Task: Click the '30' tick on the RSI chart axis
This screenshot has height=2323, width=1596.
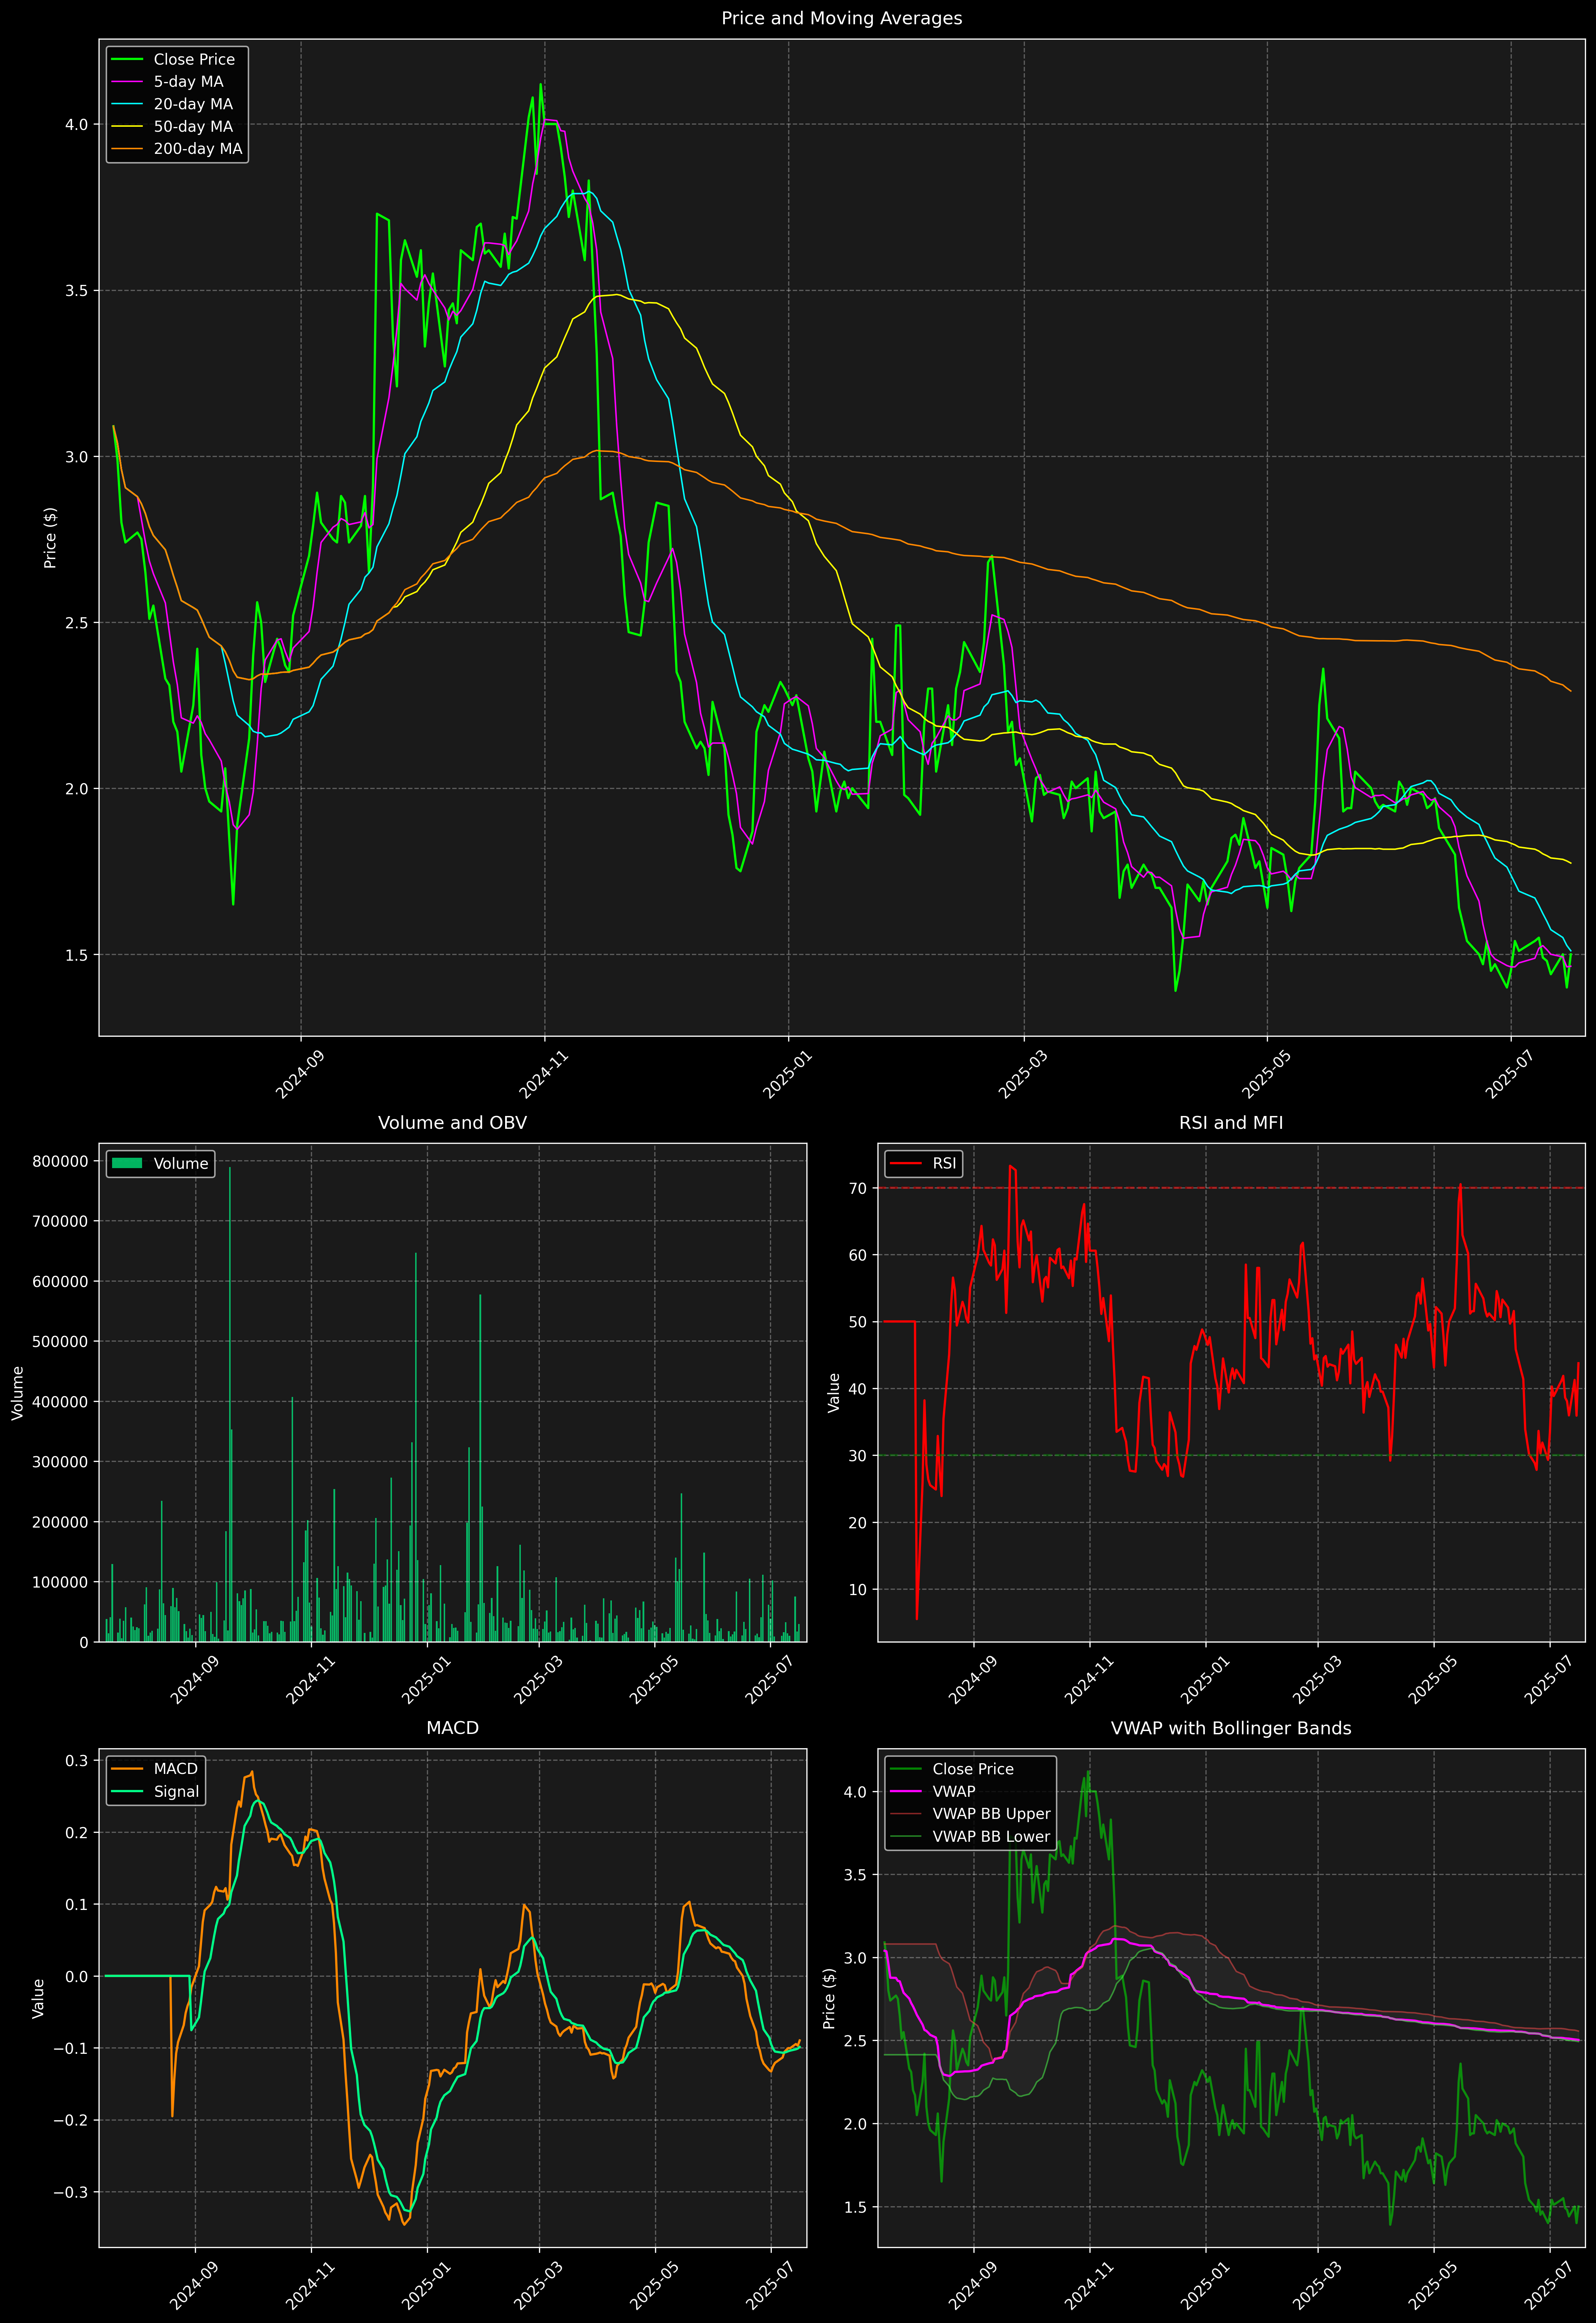Action: (x=859, y=1456)
